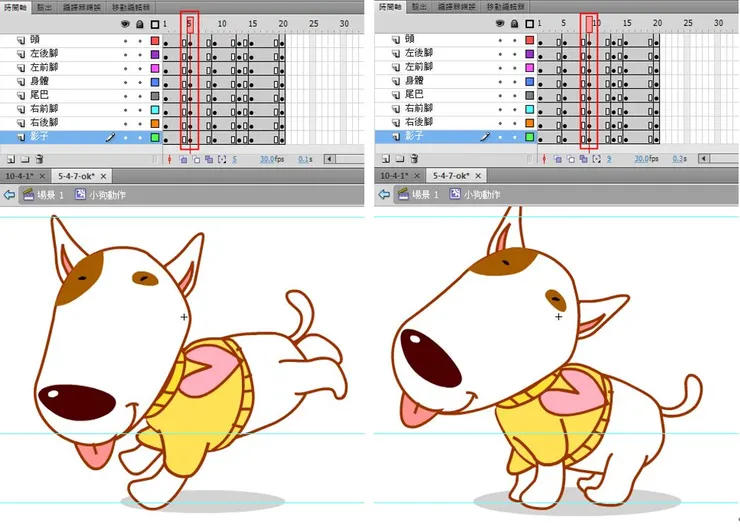Click frame 20 keyframe of 影子 layer, right
The image size is (740, 528).
coord(657,138)
